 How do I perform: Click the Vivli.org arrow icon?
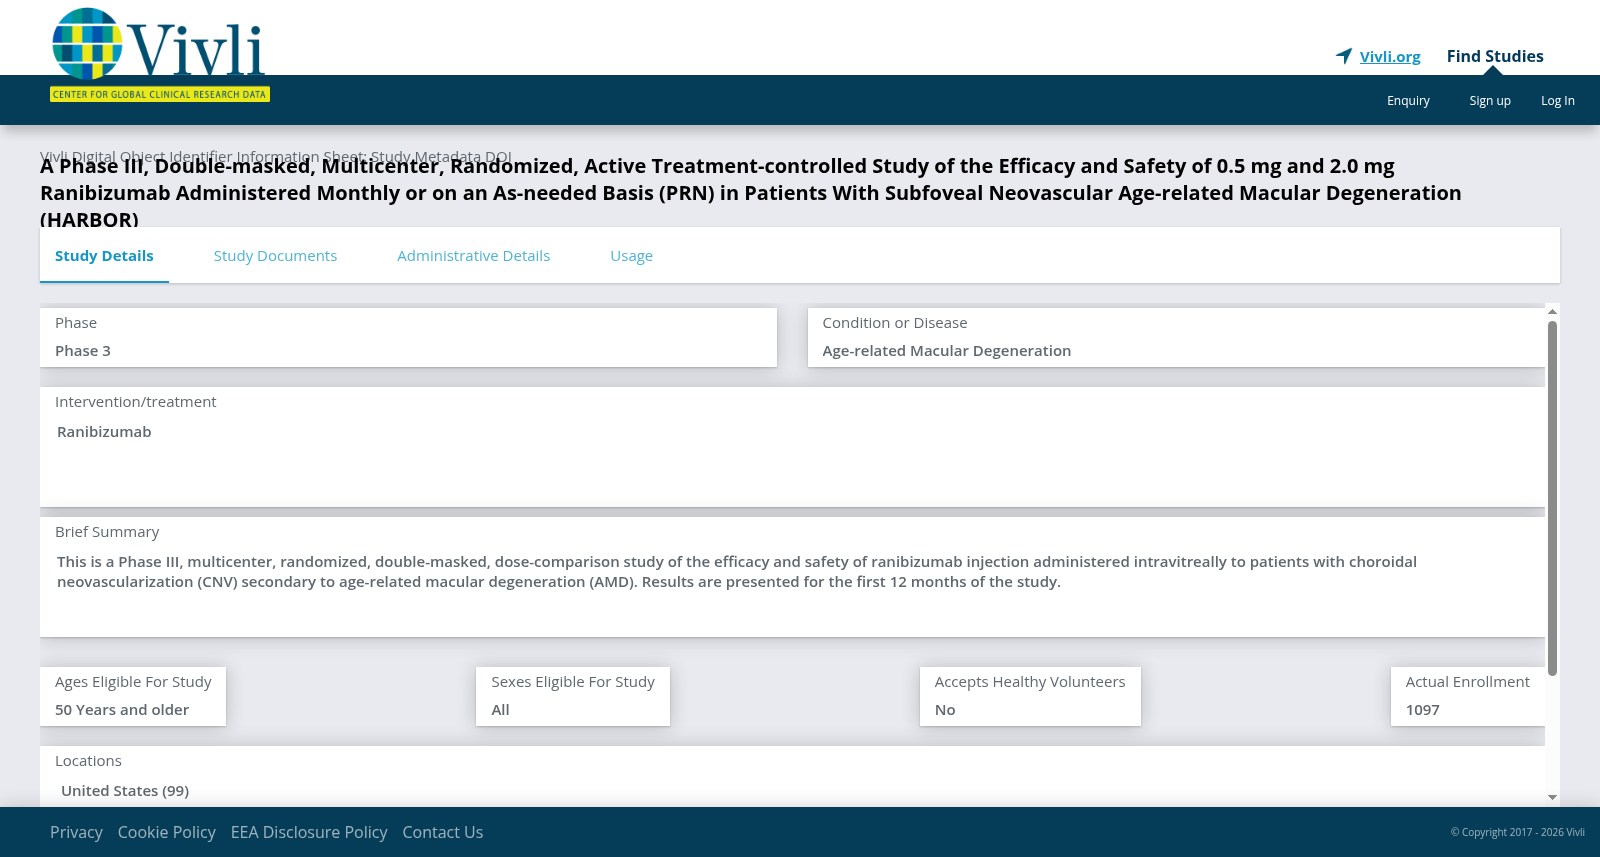click(1344, 56)
